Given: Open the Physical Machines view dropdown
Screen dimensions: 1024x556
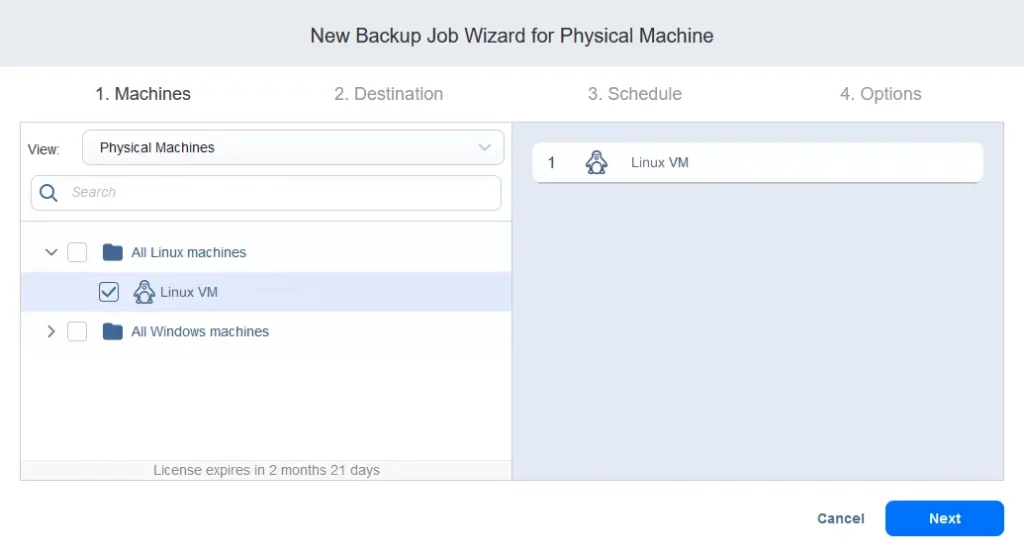Looking at the screenshot, I should point(293,148).
